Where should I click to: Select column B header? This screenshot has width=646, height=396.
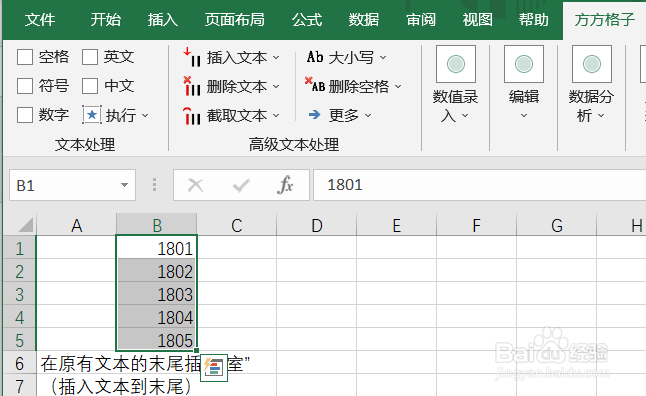[157, 225]
